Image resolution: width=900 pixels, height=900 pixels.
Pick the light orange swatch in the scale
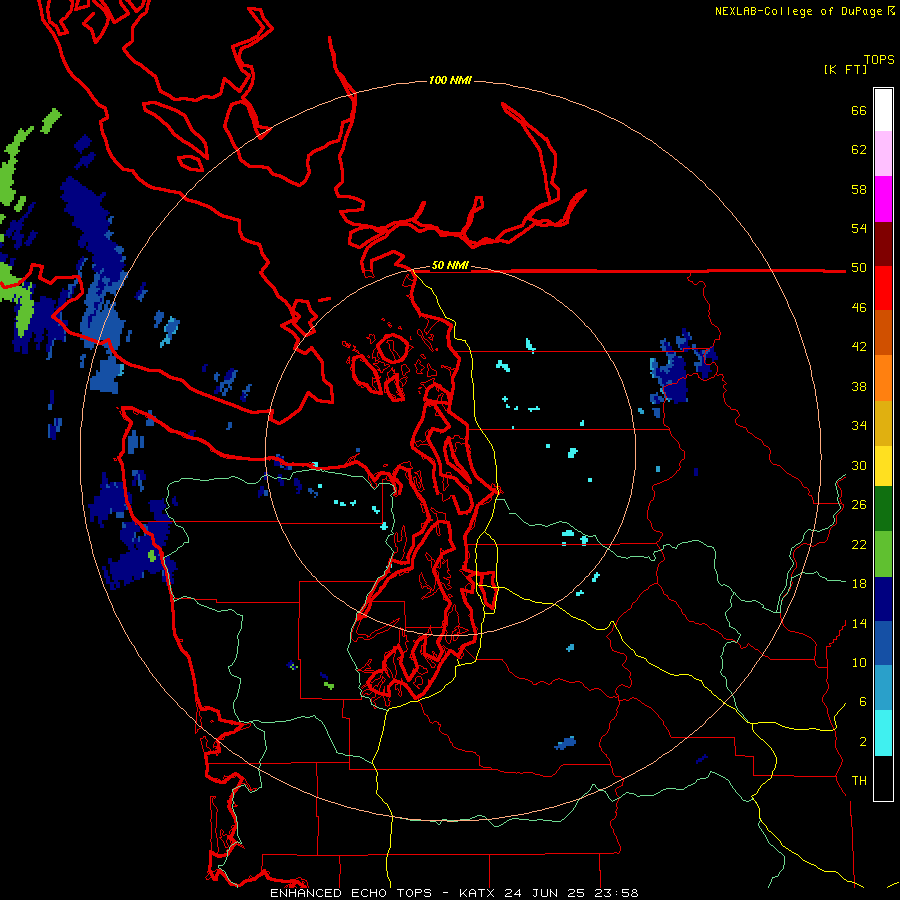[883, 378]
